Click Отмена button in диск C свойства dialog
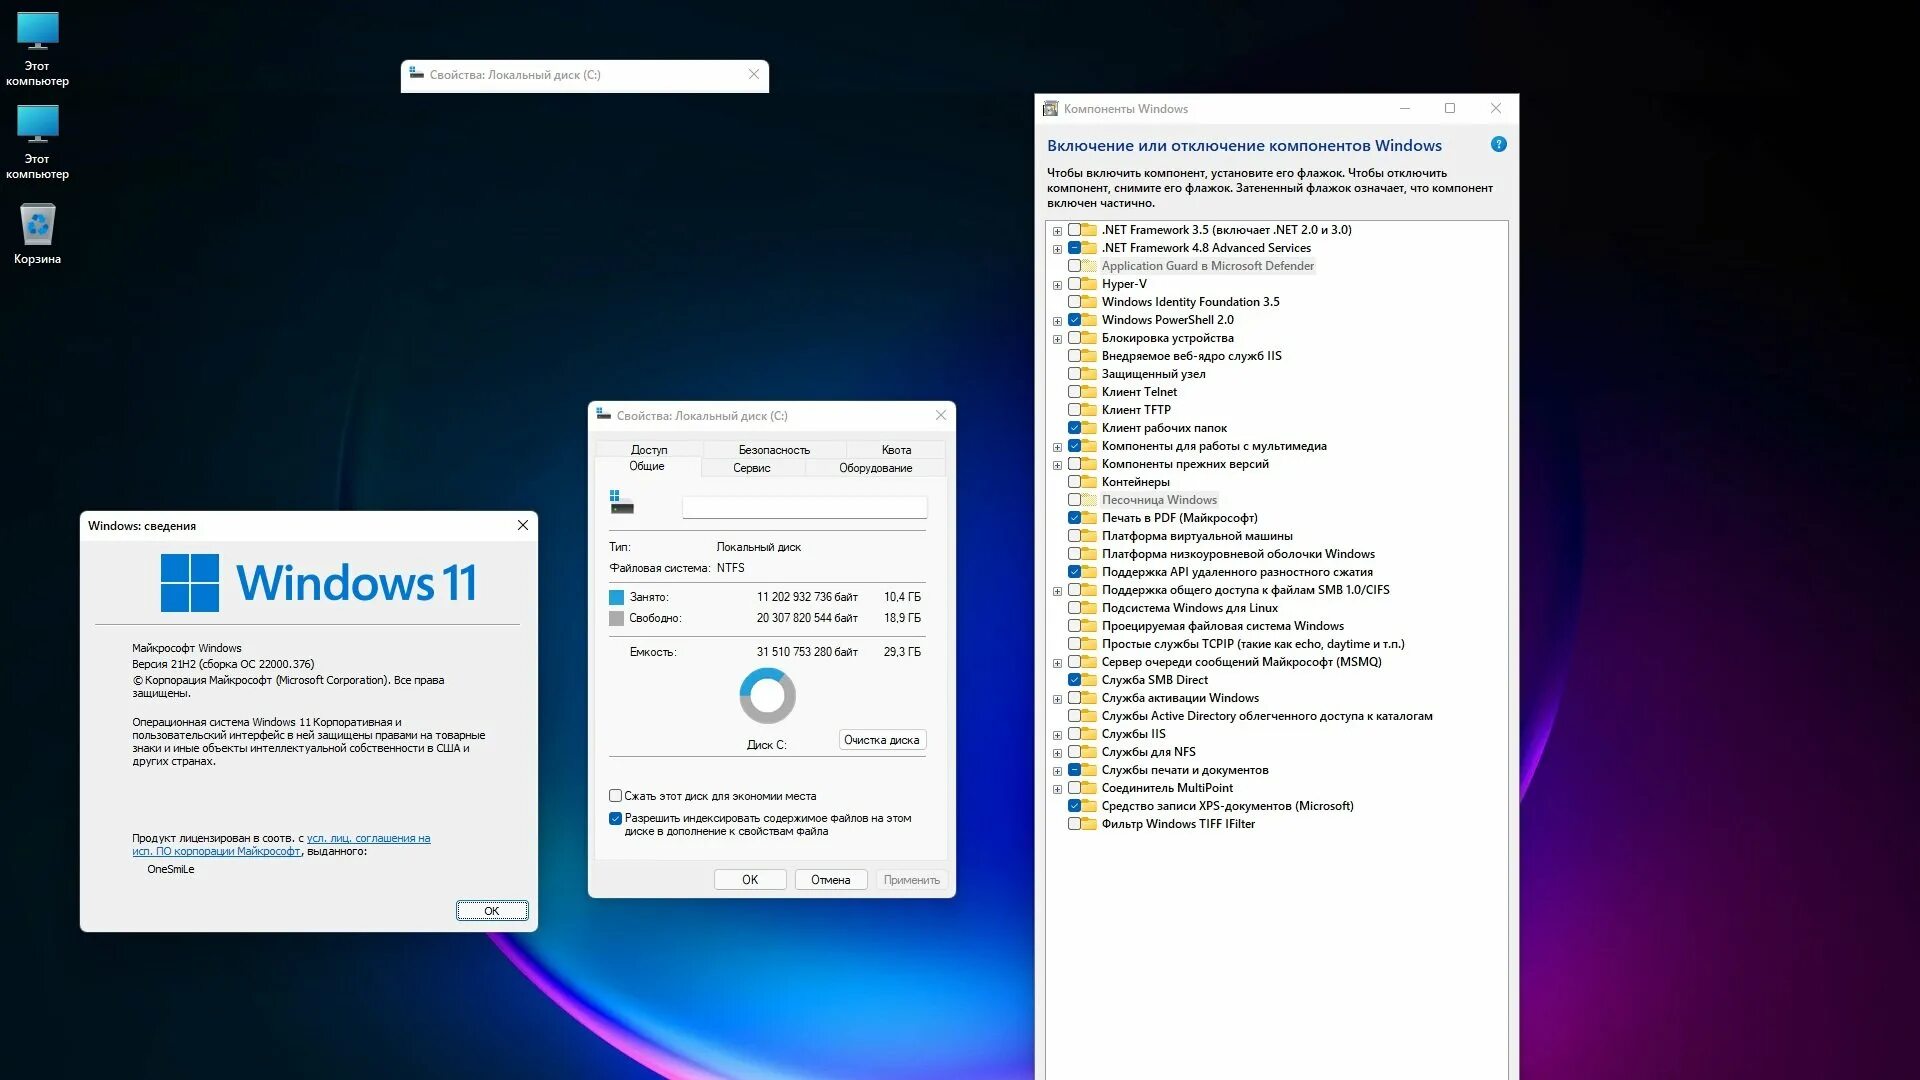This screenshot has height=1080, width=1920. coord(827,878)
